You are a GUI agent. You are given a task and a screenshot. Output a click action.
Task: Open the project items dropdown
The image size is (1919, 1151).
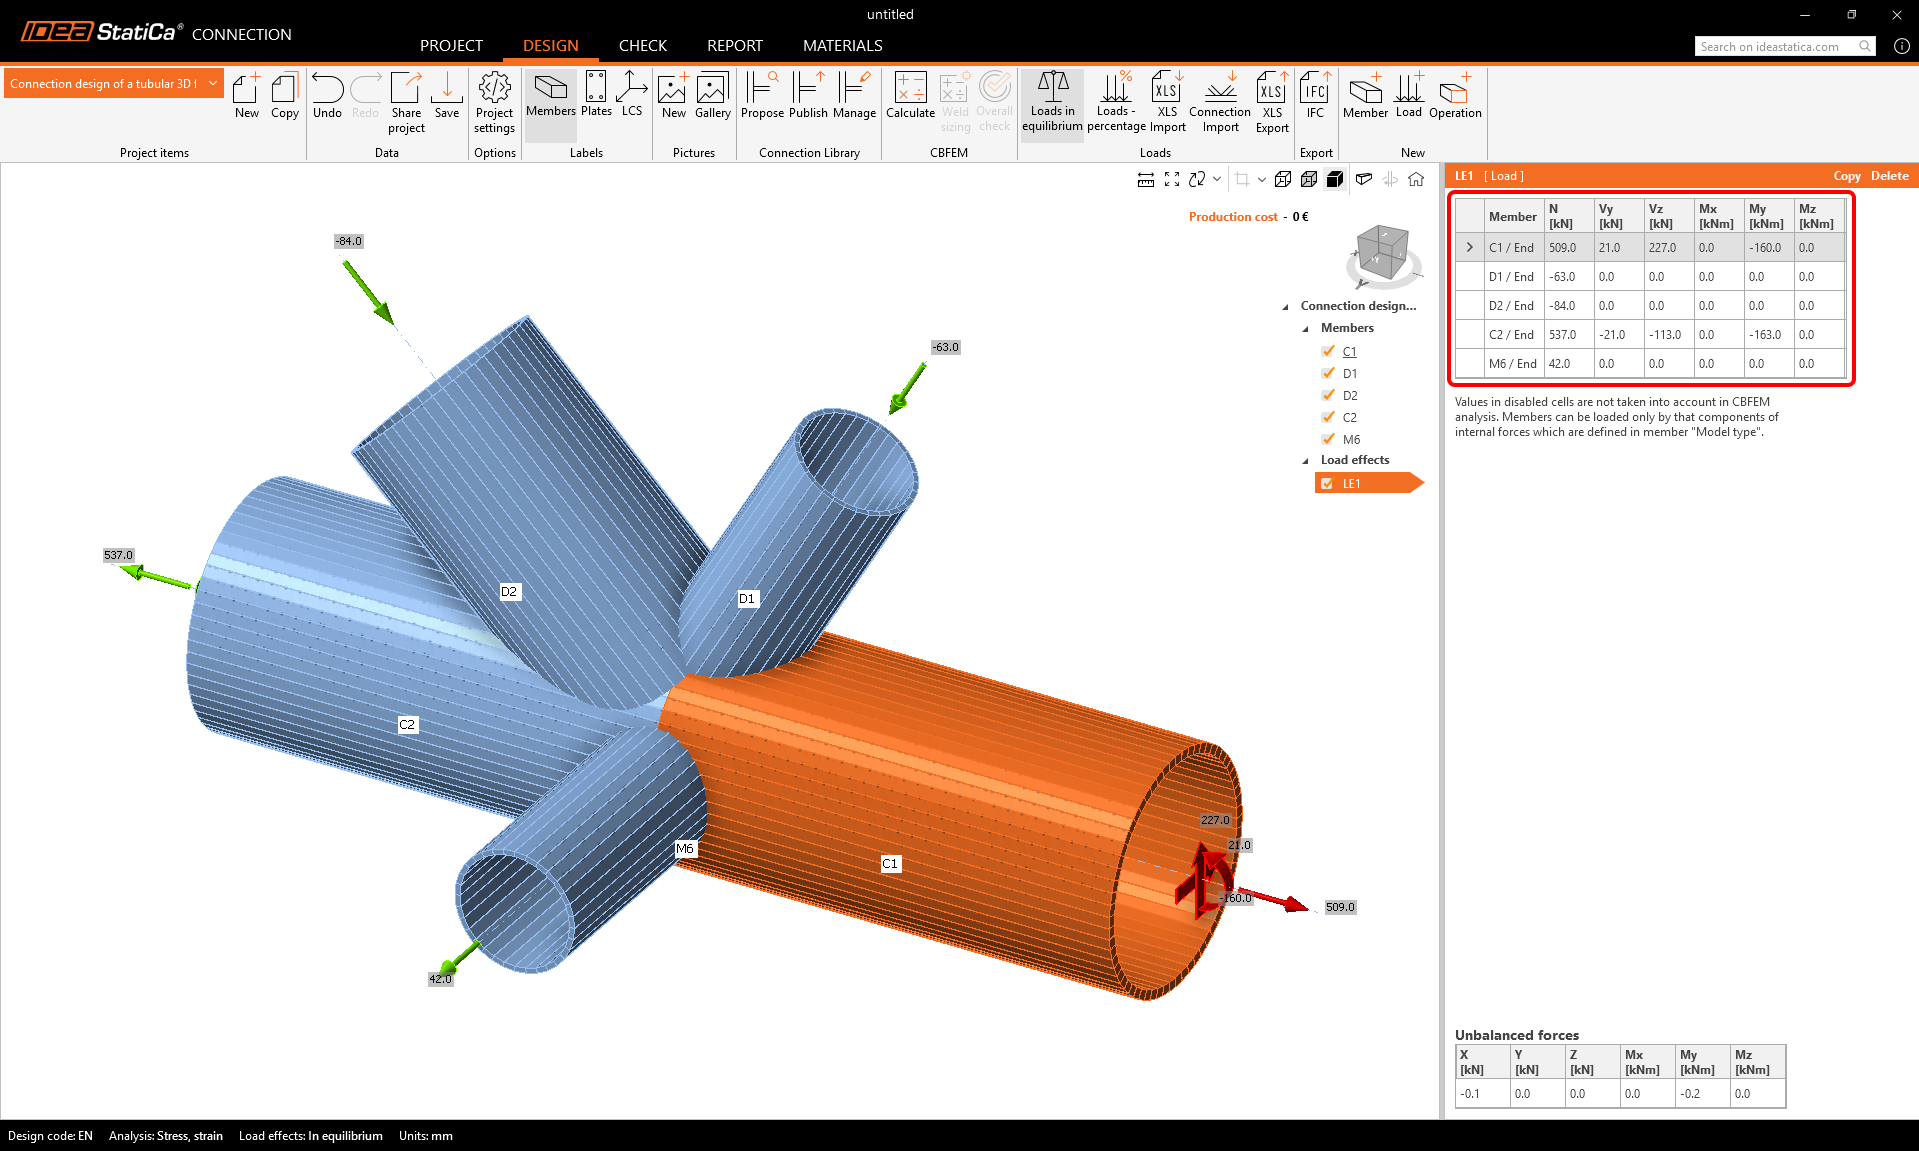tap(213, 83)
